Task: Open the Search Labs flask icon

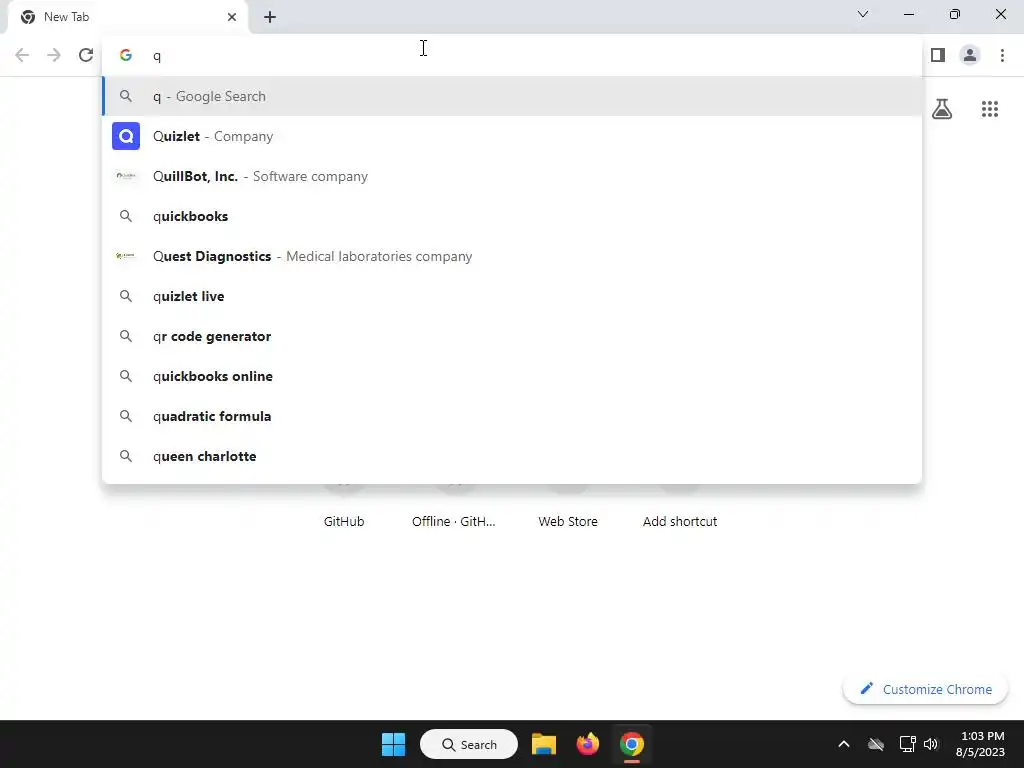Action: pyautogui.click(x=942, y=109)
